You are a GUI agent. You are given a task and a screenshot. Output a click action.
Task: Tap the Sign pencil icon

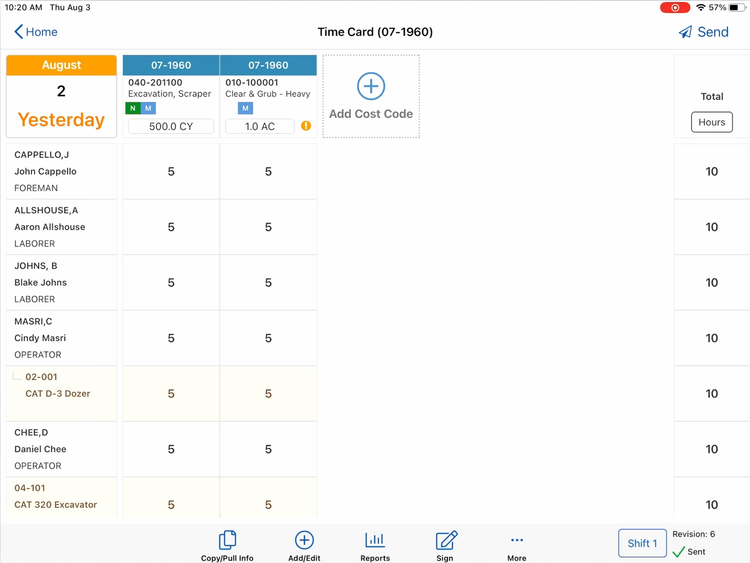tap(446, 541)
